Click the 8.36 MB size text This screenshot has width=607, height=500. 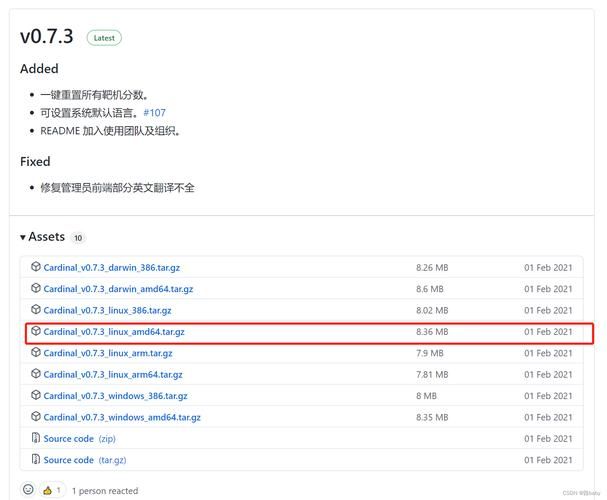(432, 332)
